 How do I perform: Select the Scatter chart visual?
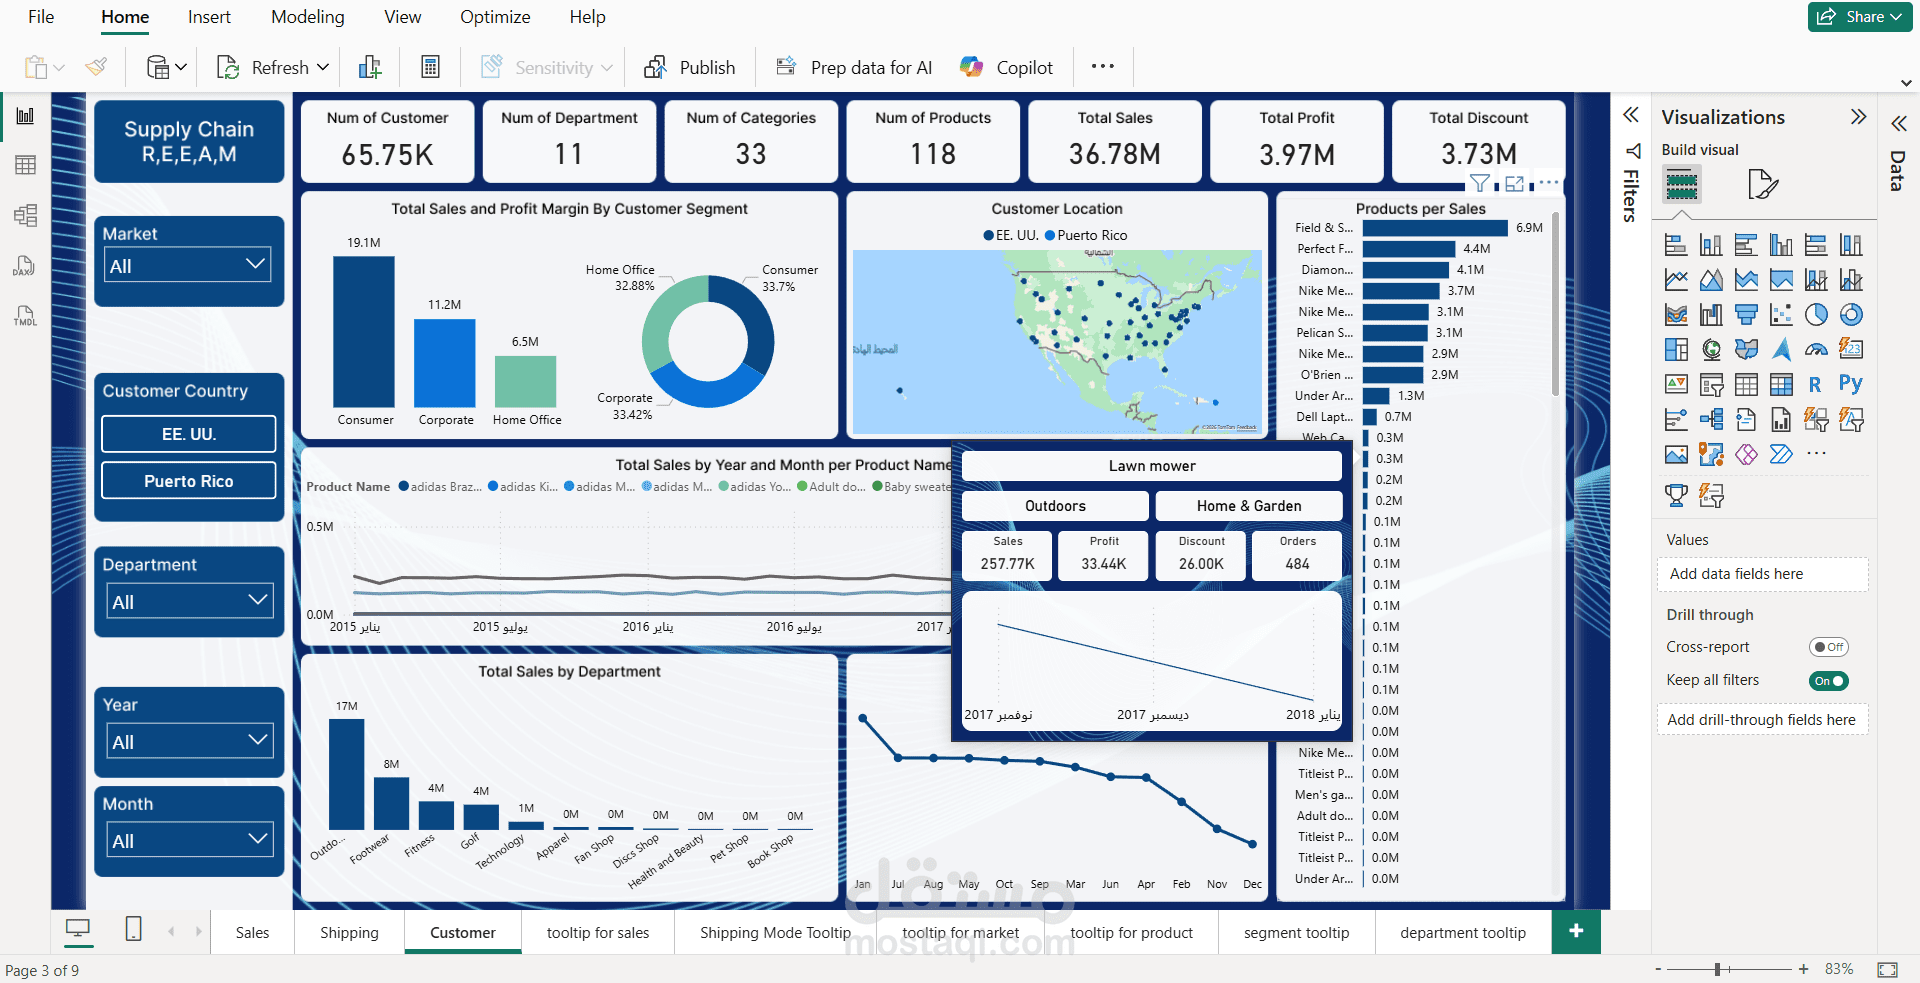(x=1781, y=315)
